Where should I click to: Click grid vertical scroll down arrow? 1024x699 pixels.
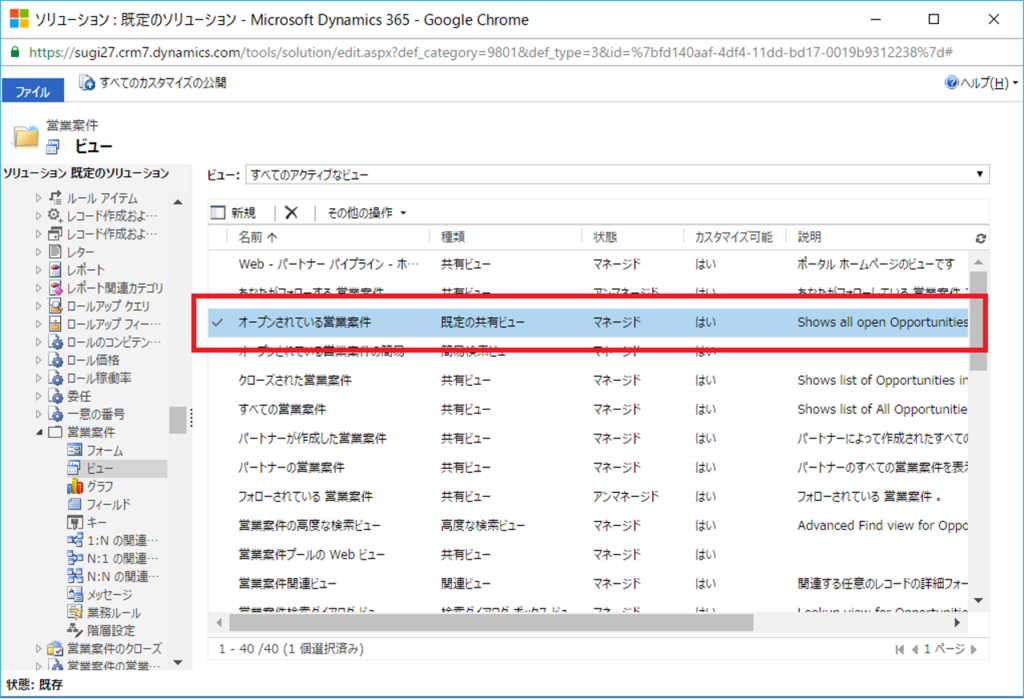coord(978,600)
